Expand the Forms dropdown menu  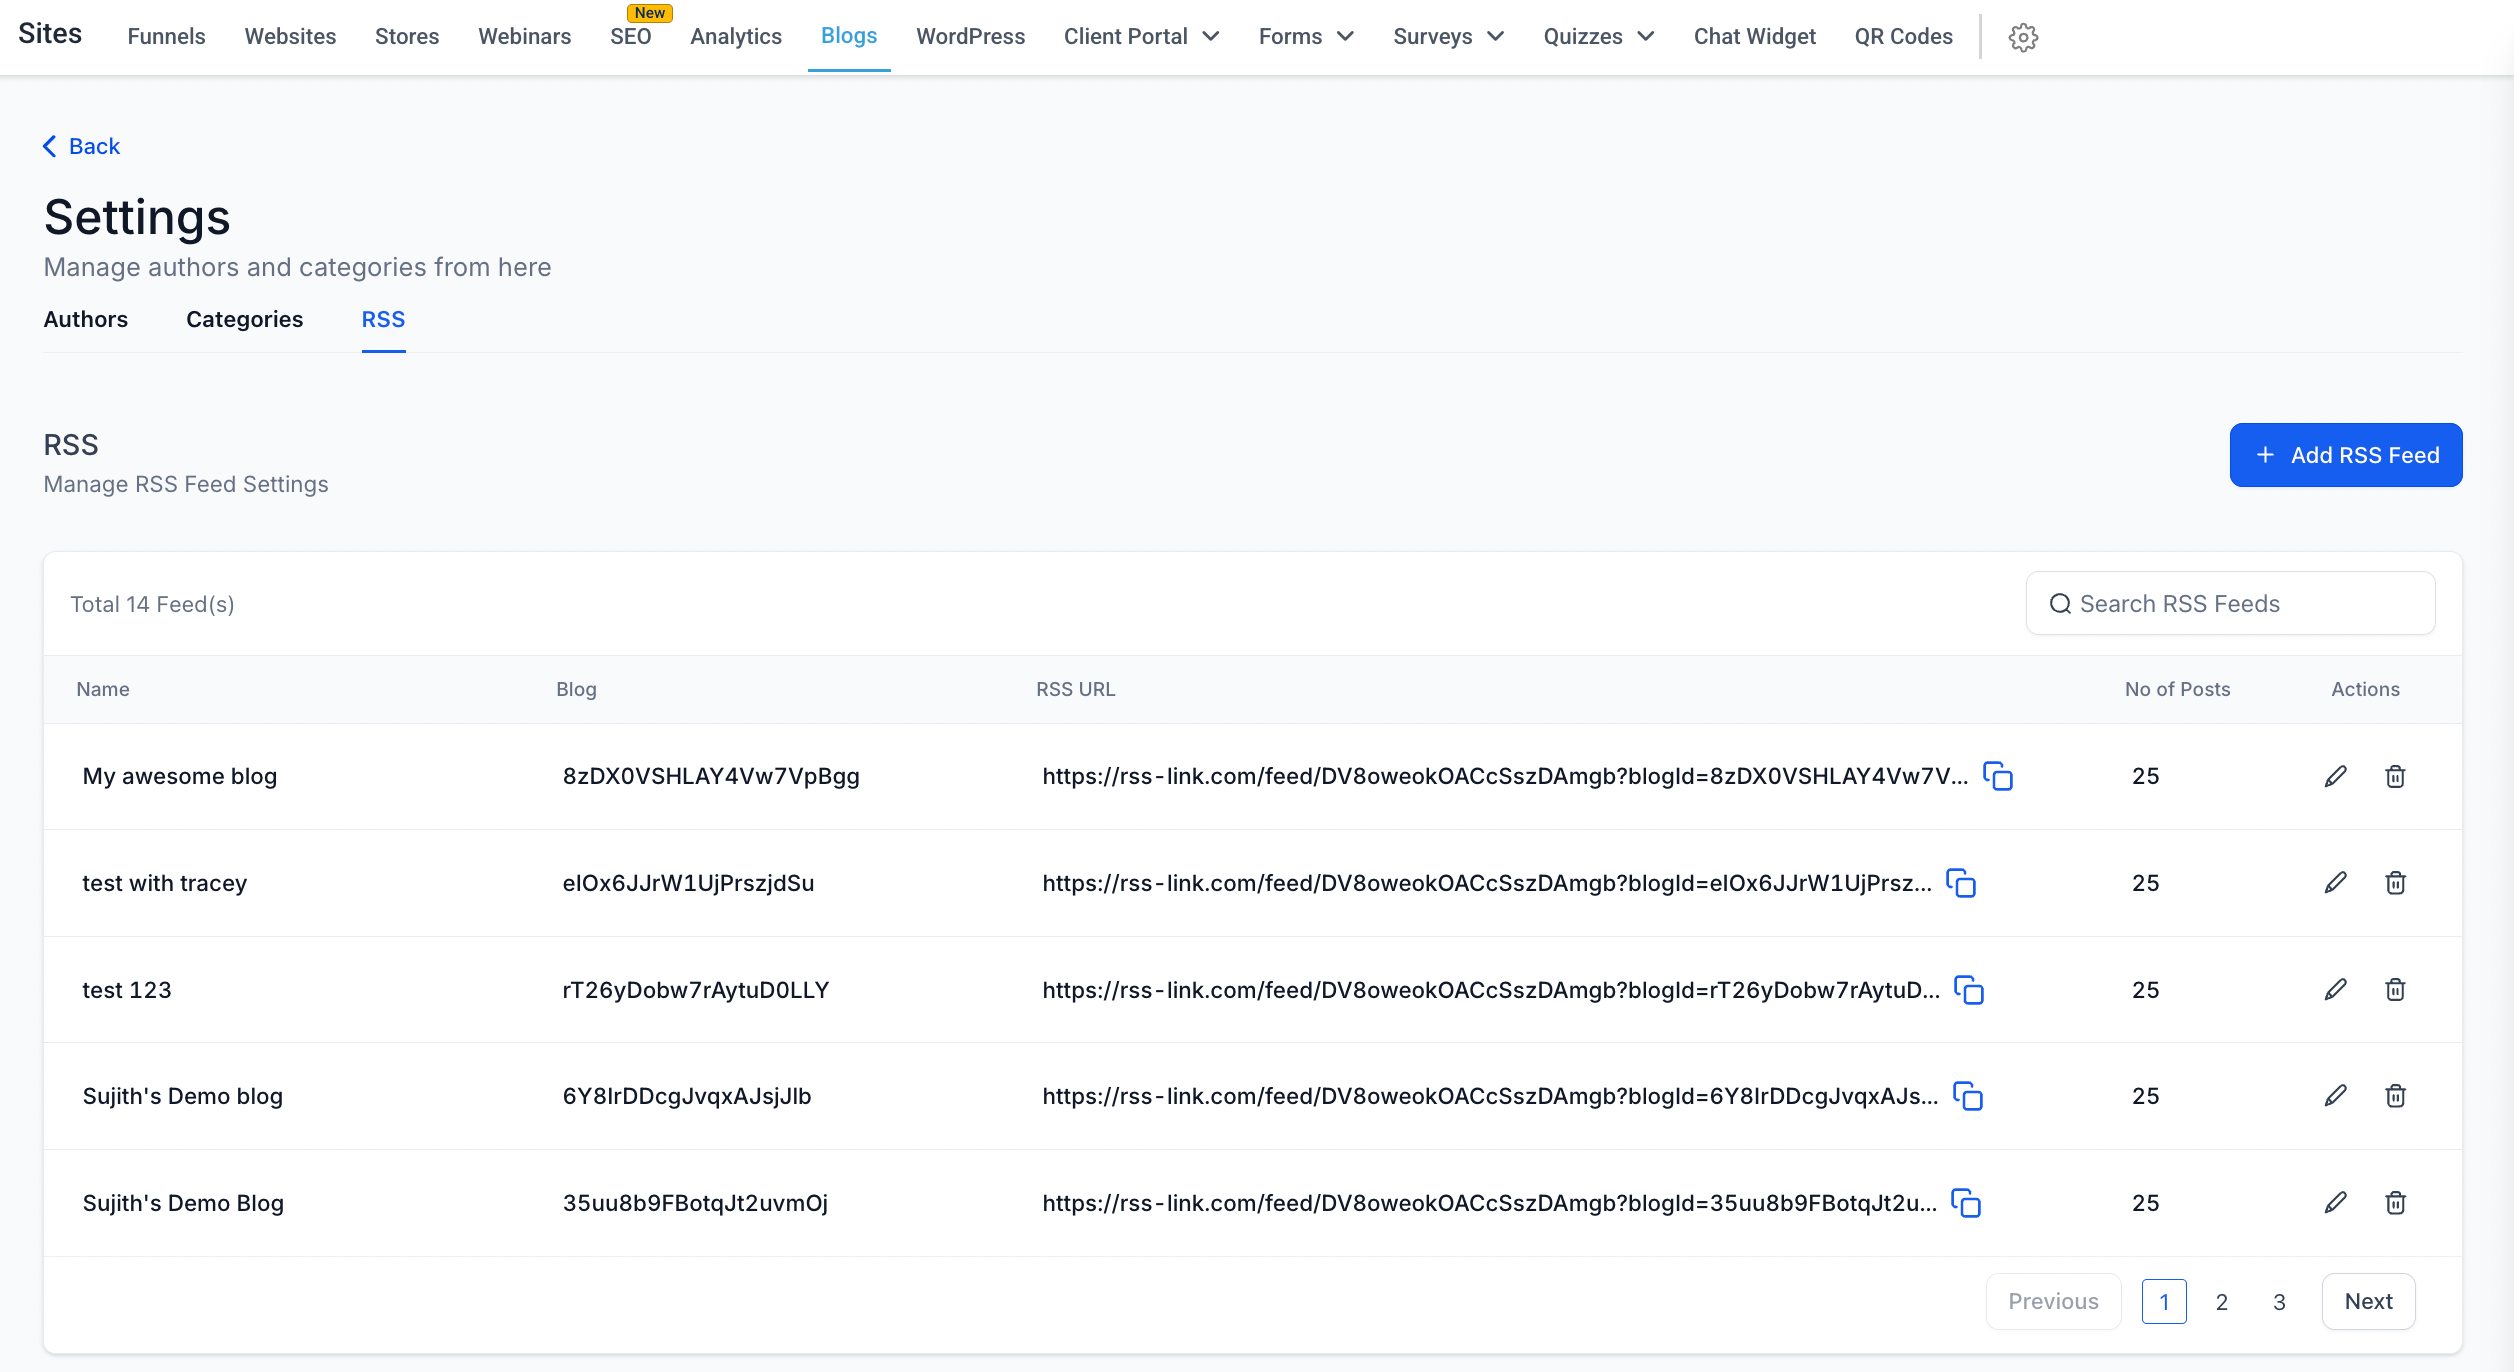point(1305,37)
